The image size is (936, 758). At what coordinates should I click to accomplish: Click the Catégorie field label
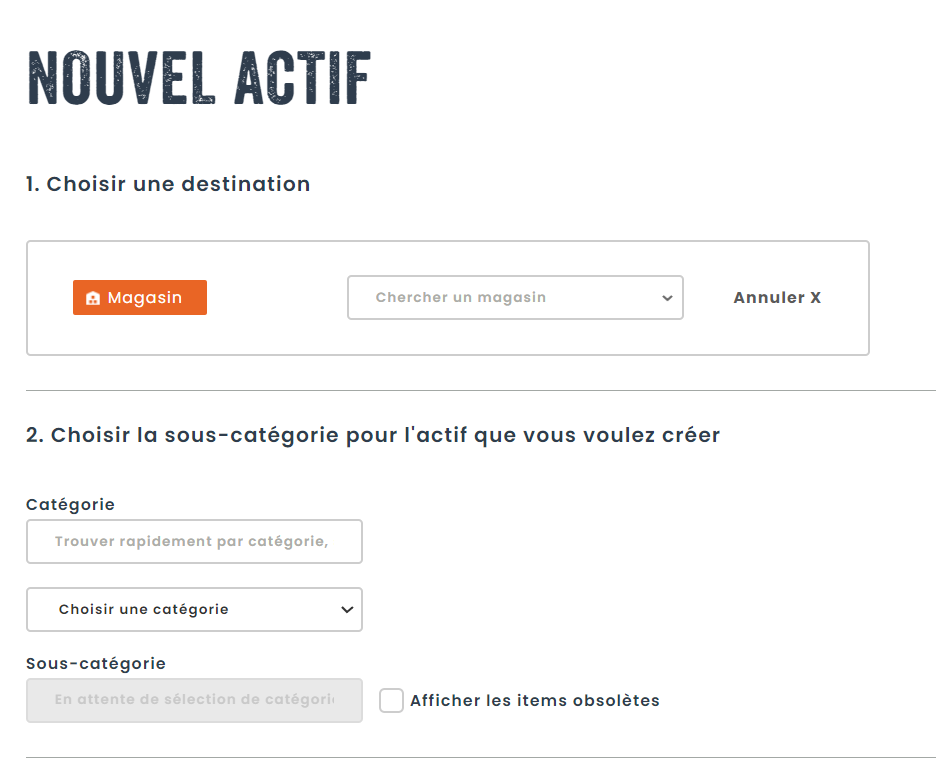(70, 505)
